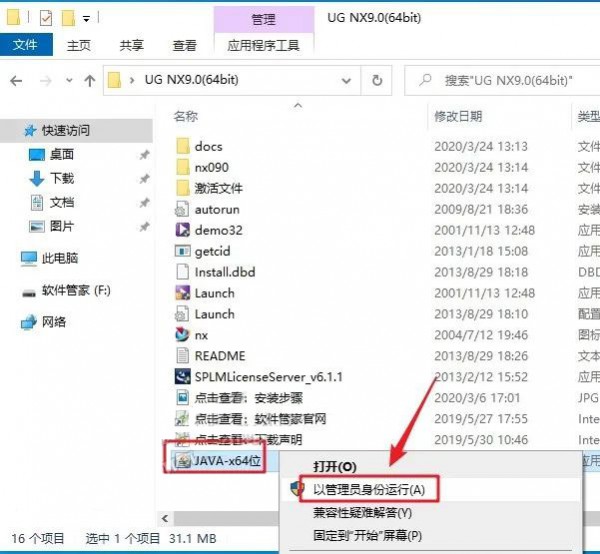Unpin 图片 using its pin icon
The height and width of the screenshot is (554, 600).
point(144,227)
